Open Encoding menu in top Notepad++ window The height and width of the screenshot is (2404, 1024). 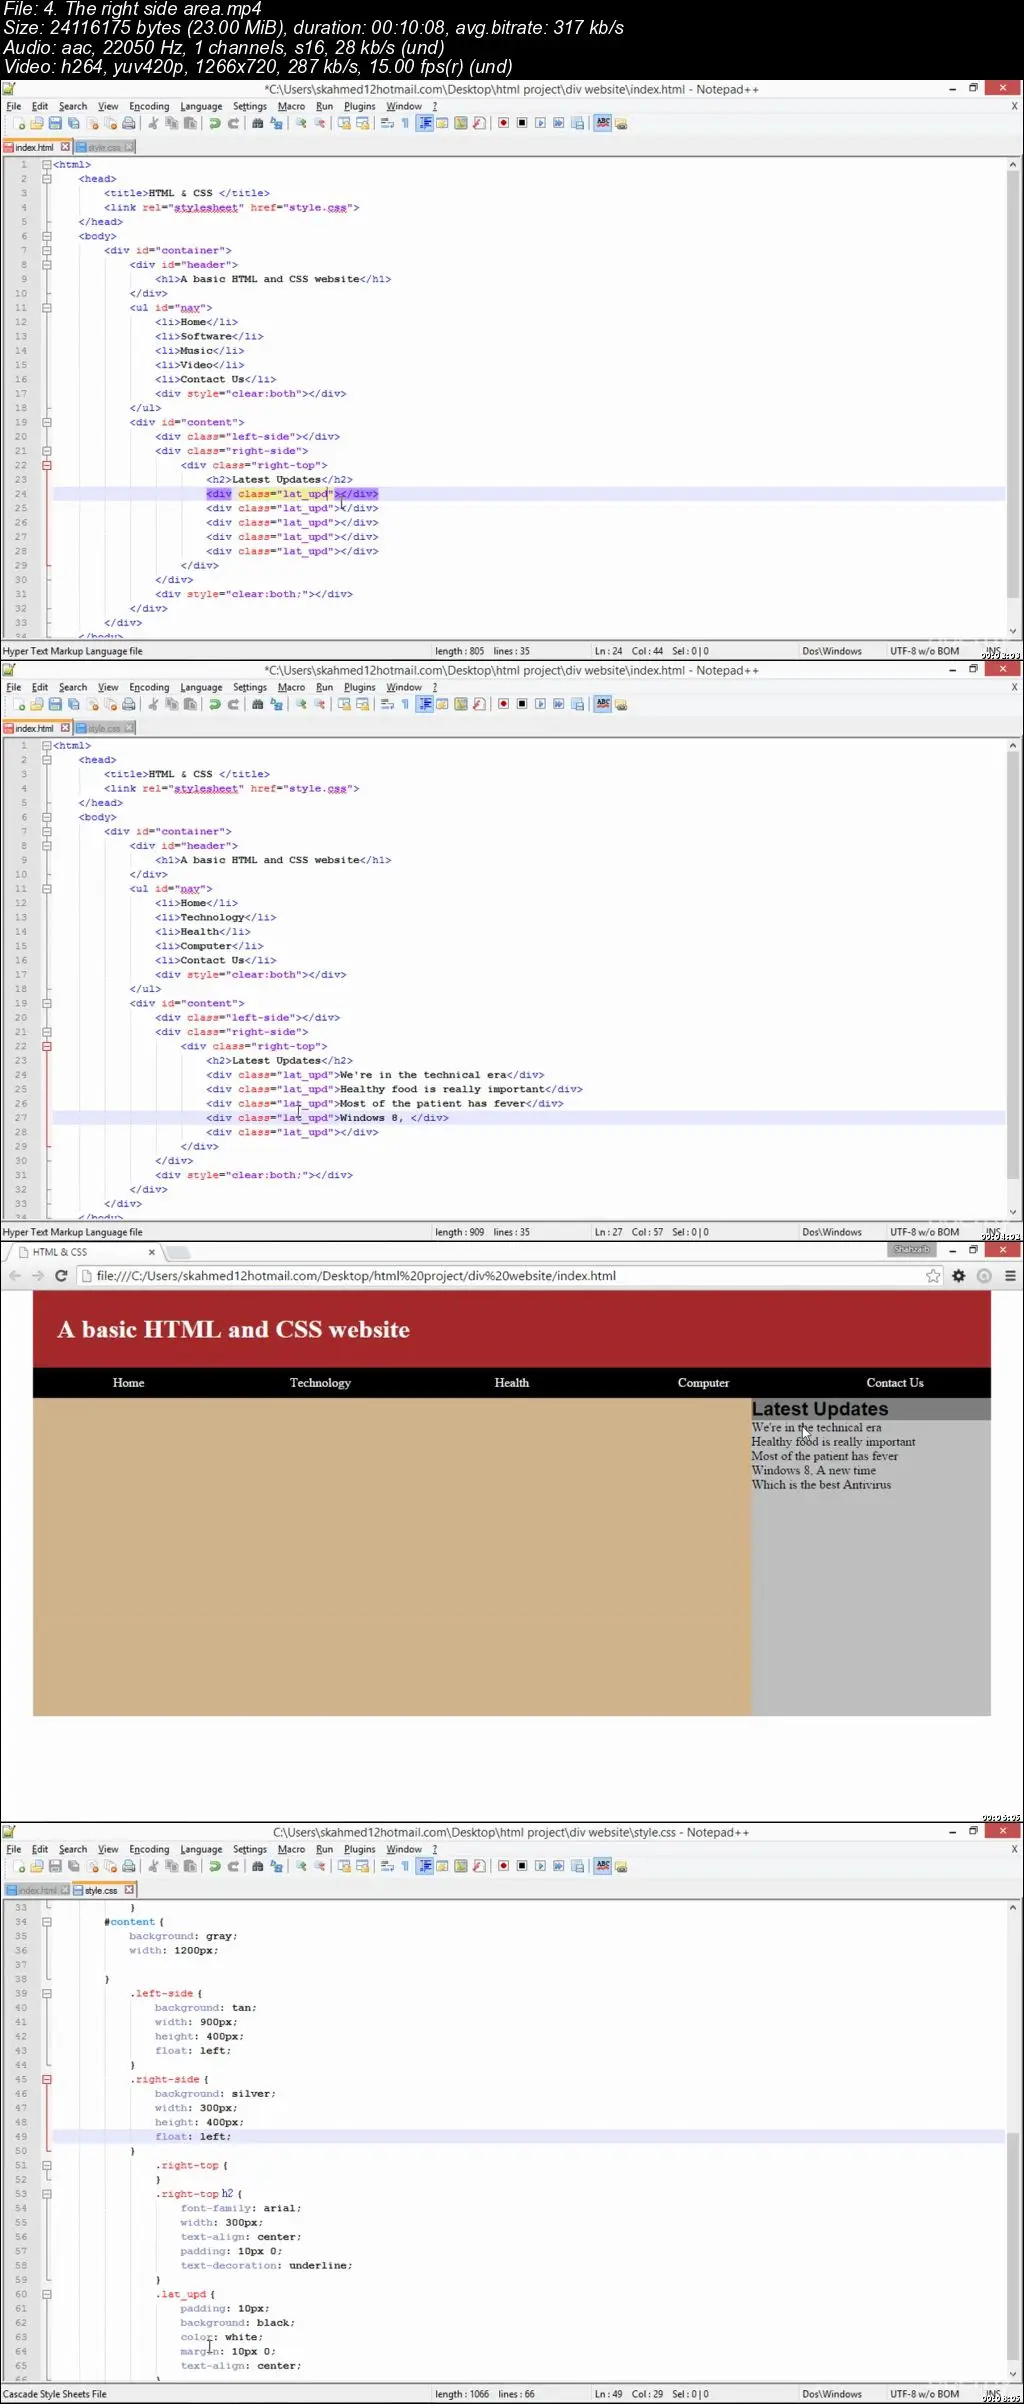coord(149,107)
